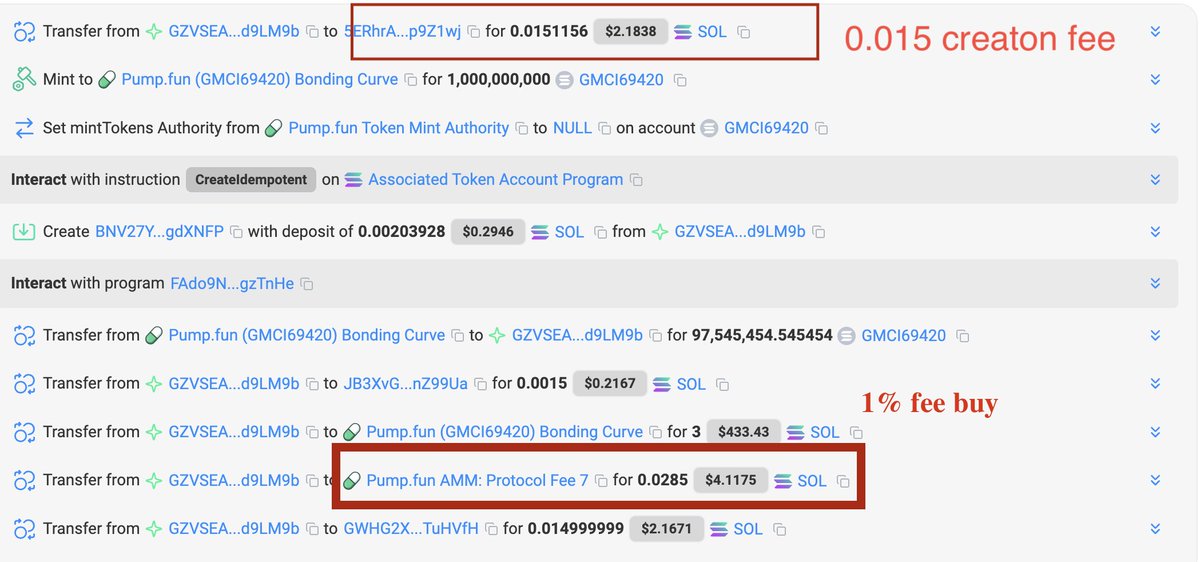This screenshot has width=1200, height=562.
Task: Copy the GWHG2X...TuHVfH address
Action: pos(491,529)
